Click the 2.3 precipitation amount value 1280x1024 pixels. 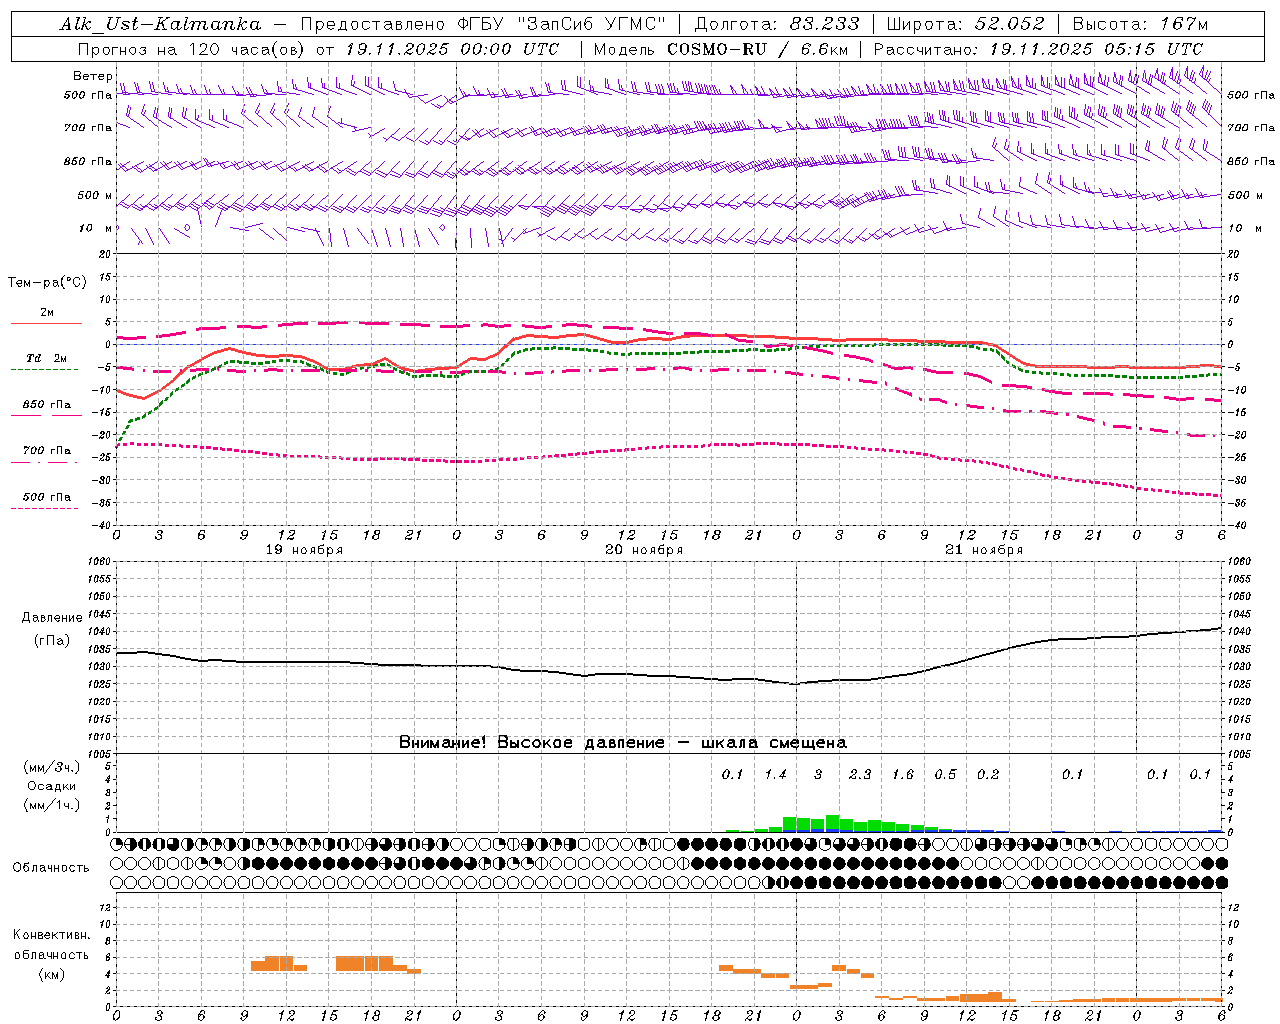[860, 774]
